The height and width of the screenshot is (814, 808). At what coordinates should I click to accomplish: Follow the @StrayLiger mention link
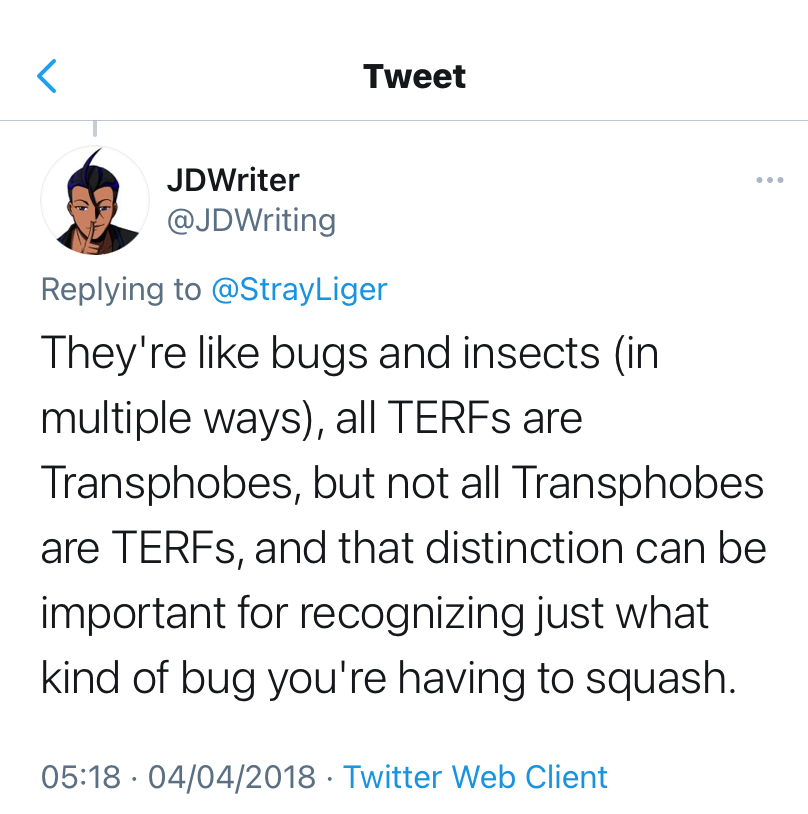(x=299, y=290)
